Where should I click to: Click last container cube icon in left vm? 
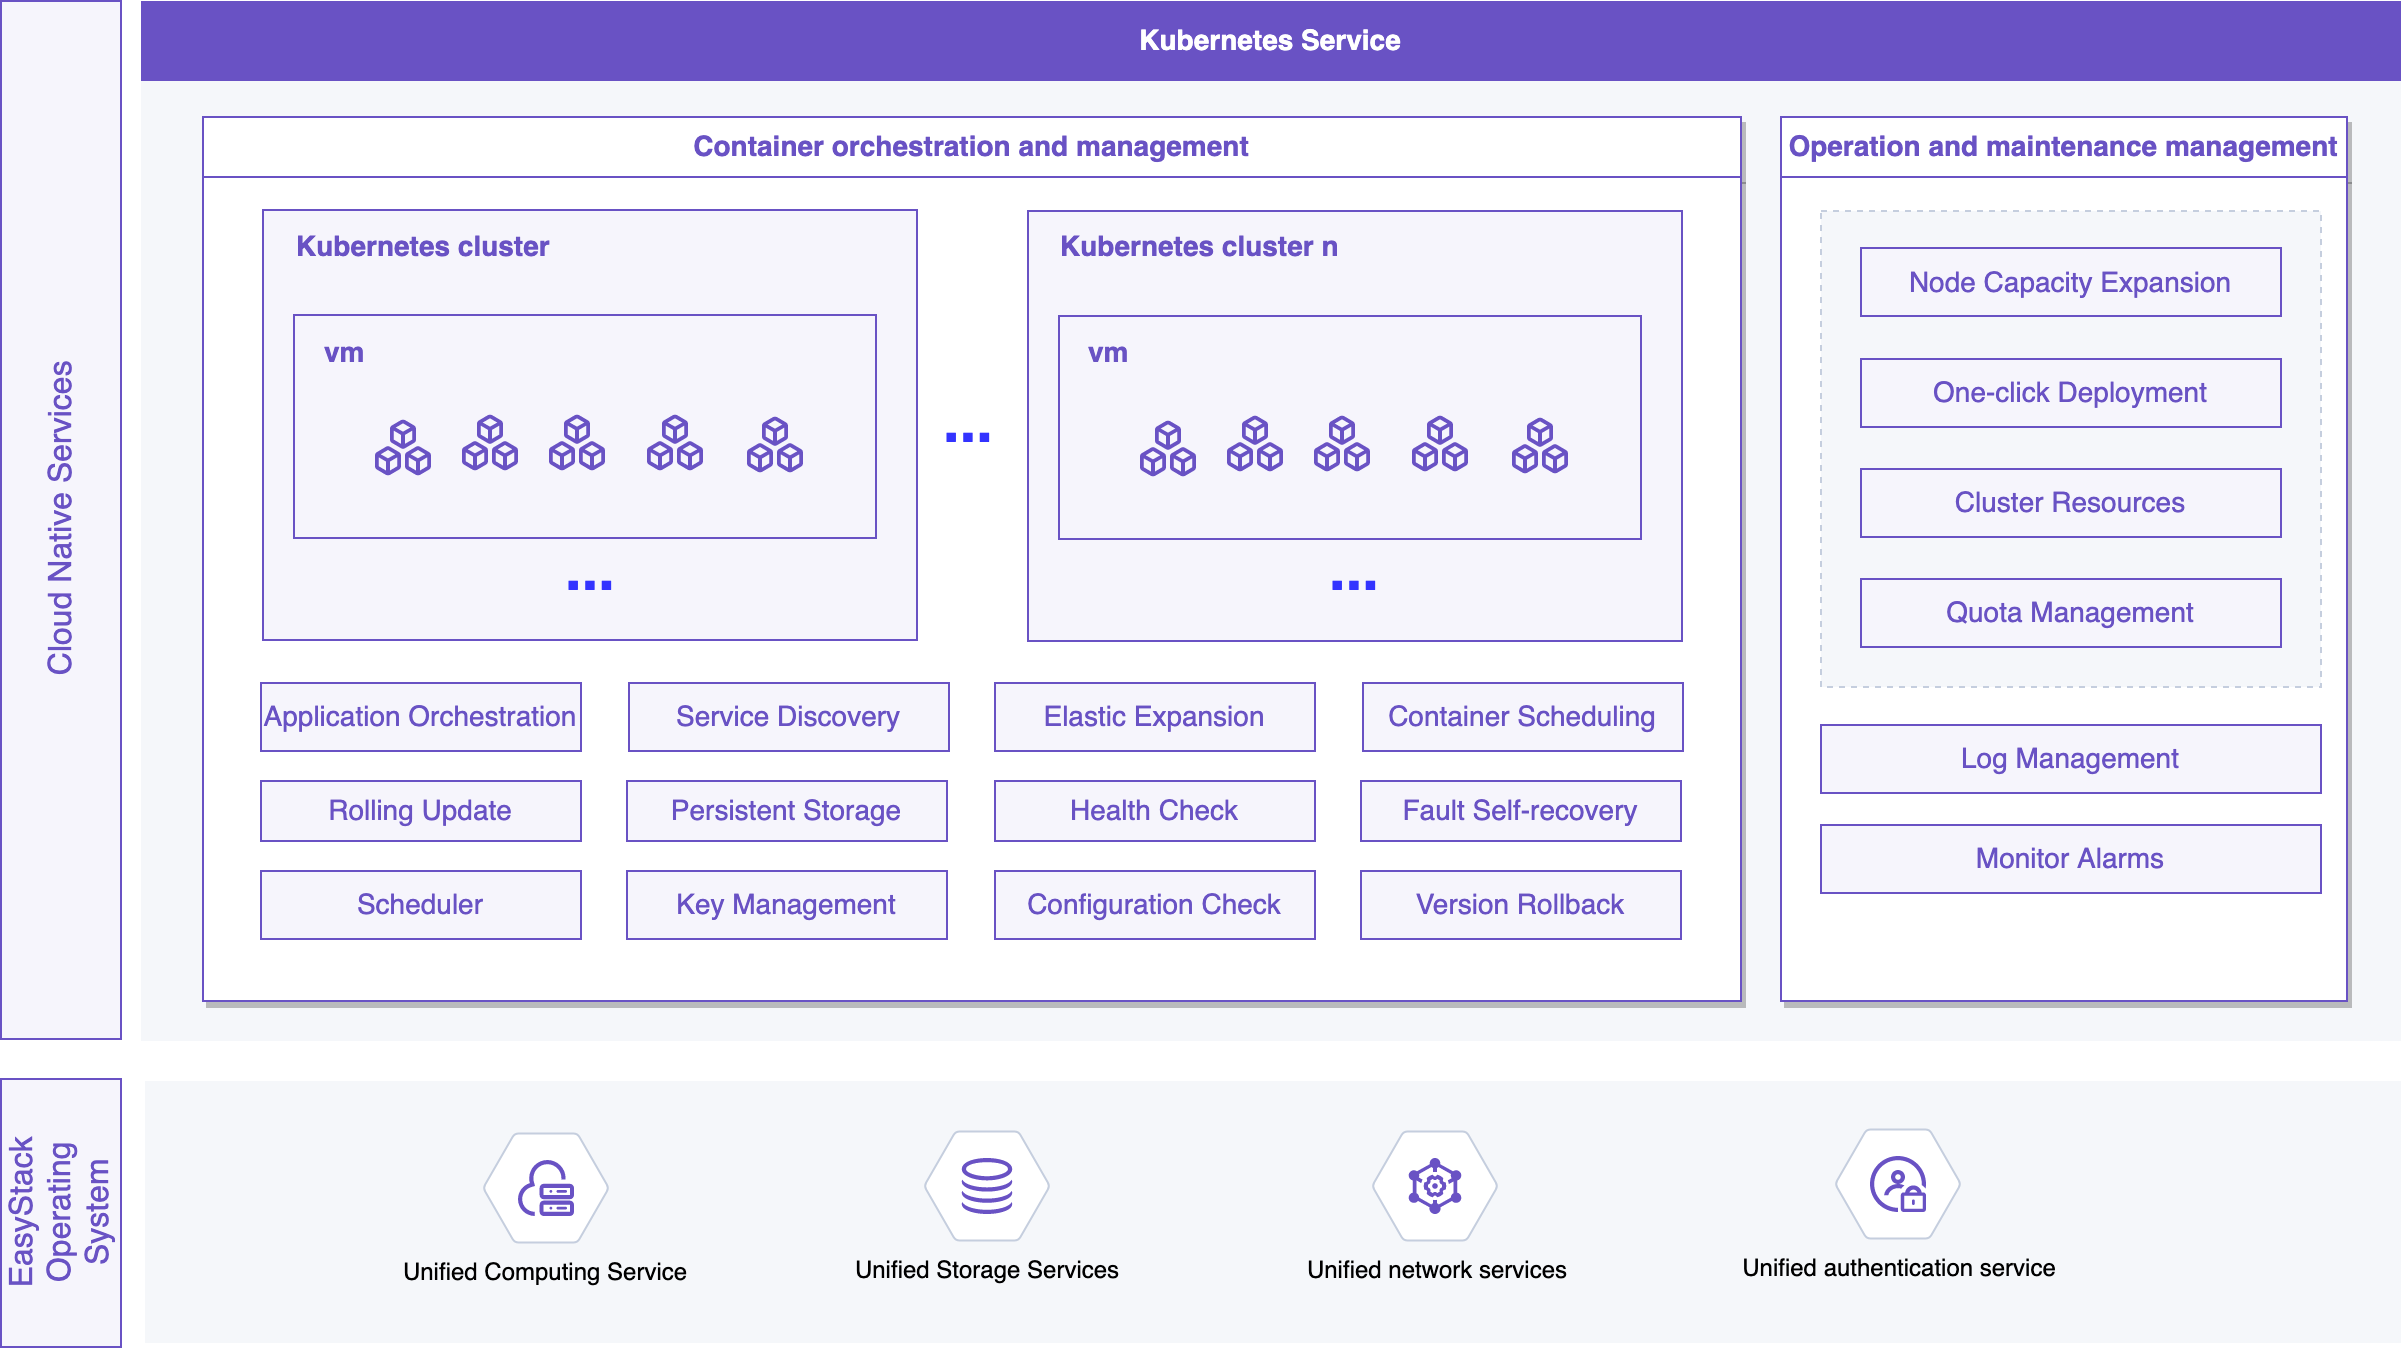[x=775, y=444]
